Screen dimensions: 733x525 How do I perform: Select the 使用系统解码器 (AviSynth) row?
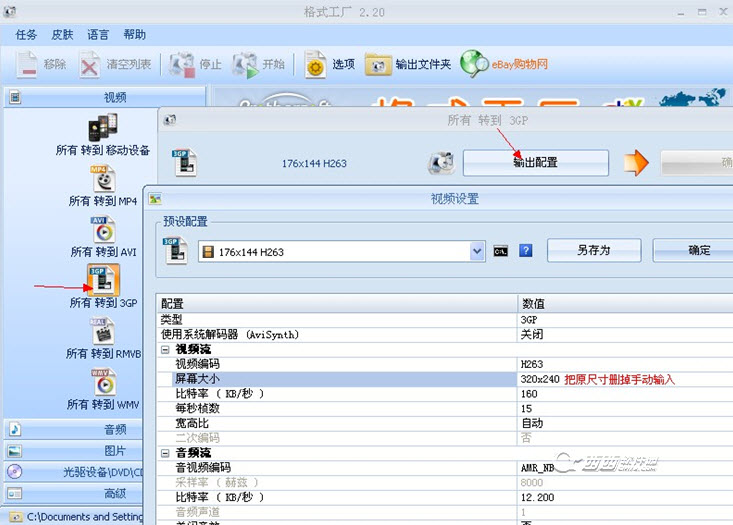coord(444,335)
